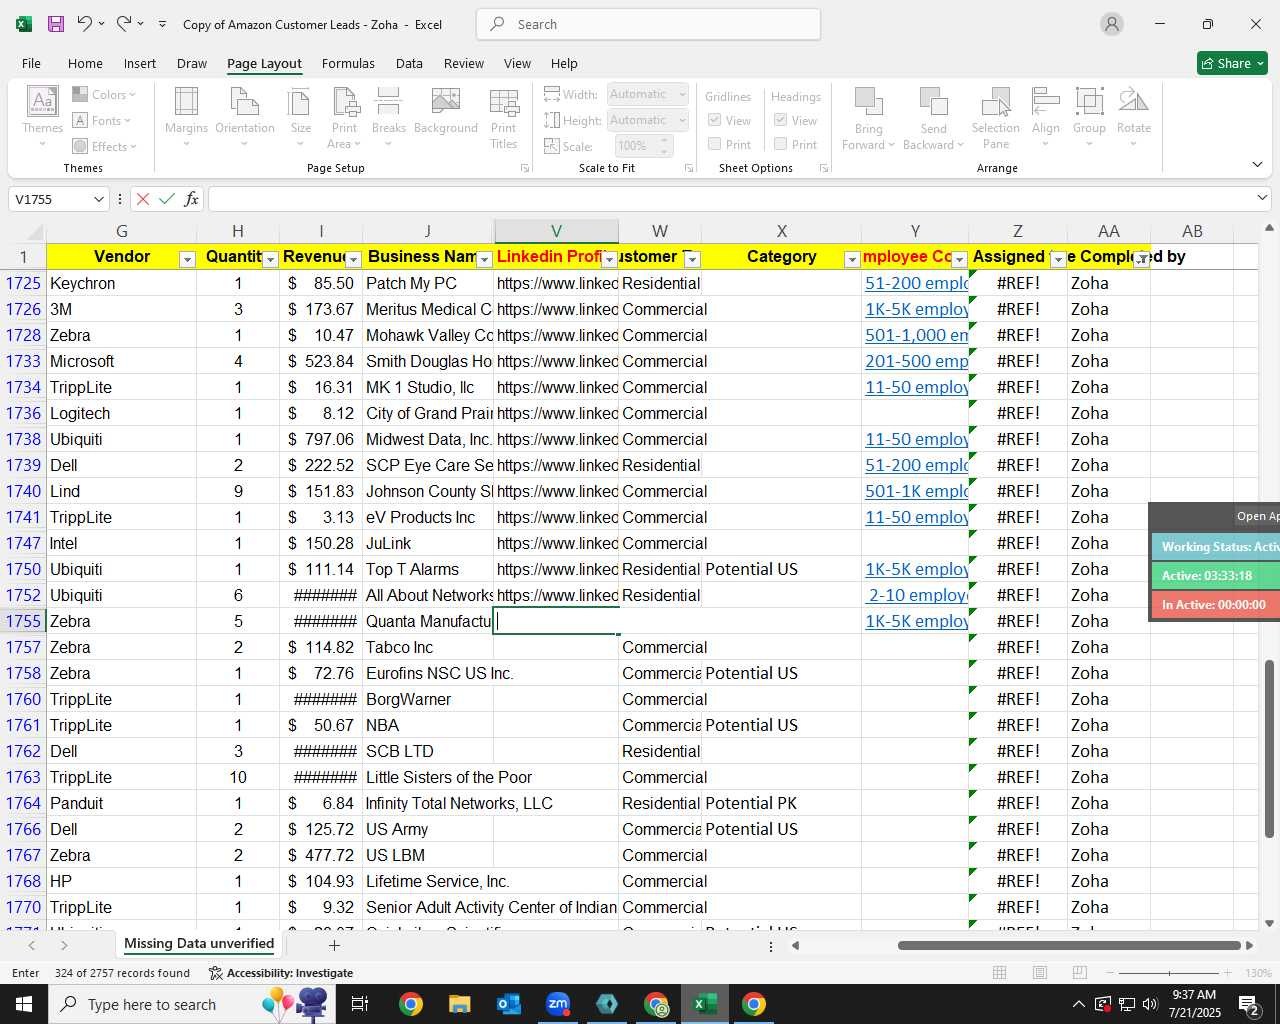
Task: Open the 51-200 employees link in row 1725
Action: (916, 283)
